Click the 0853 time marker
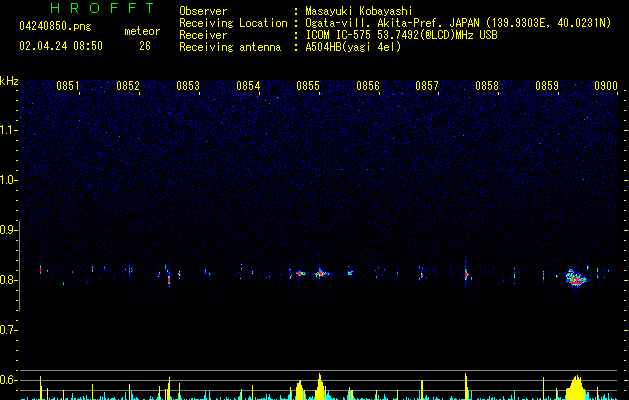This screenshot has height=400, width=629. [x=188, y=86]
